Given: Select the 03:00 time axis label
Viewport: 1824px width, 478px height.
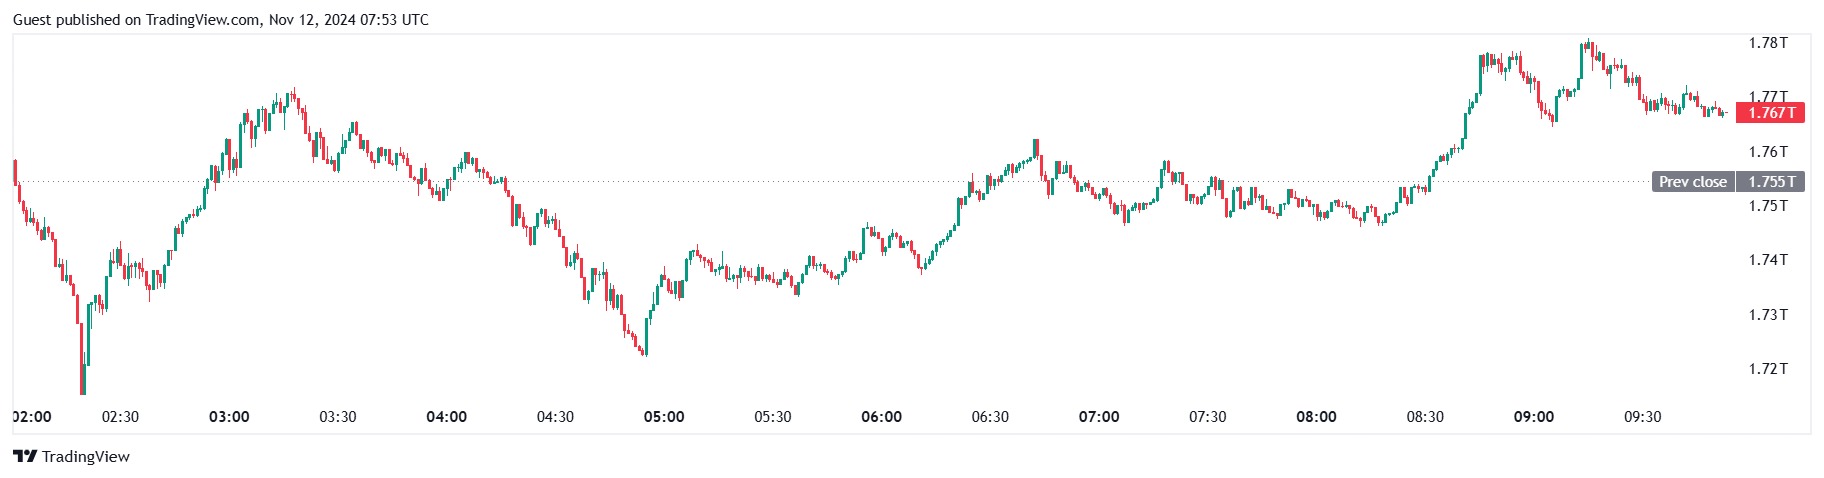Looking at the screenshot, I should (x=229, y=417).
